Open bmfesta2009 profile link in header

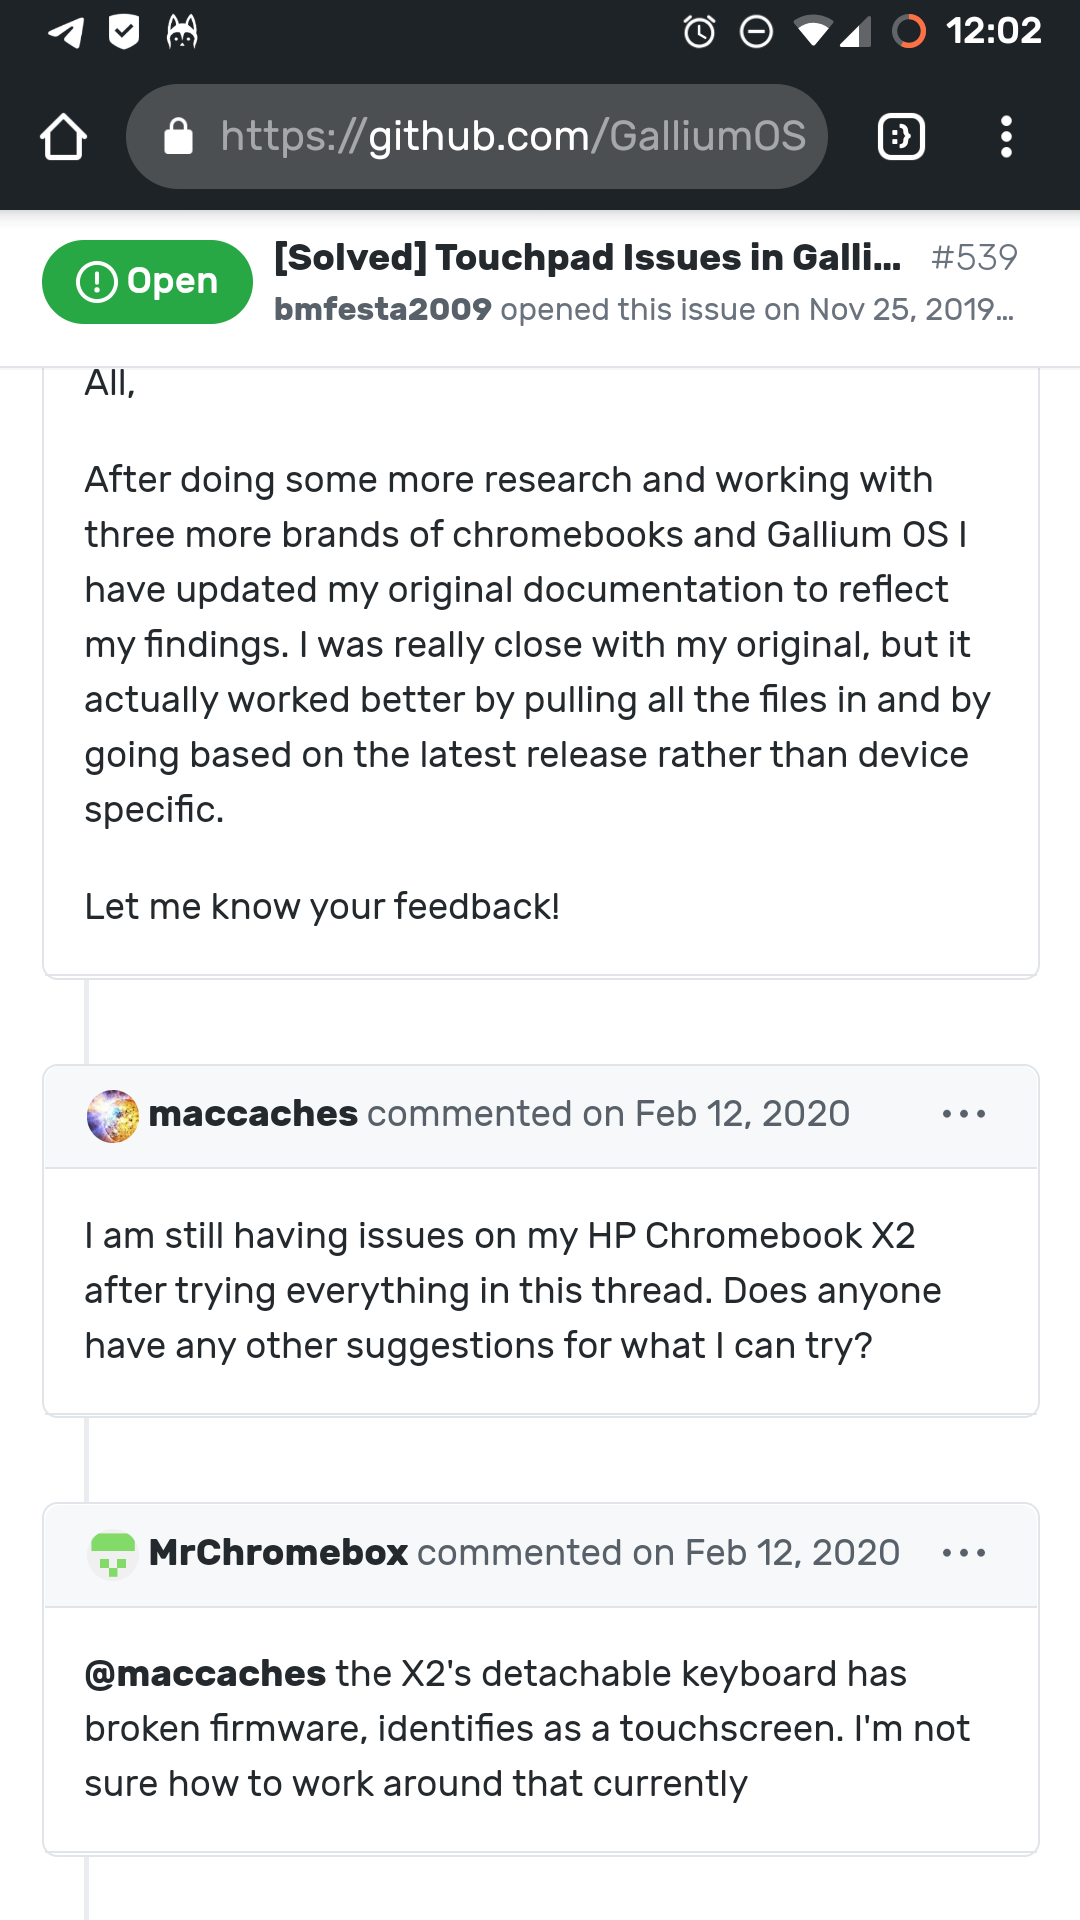383,310
